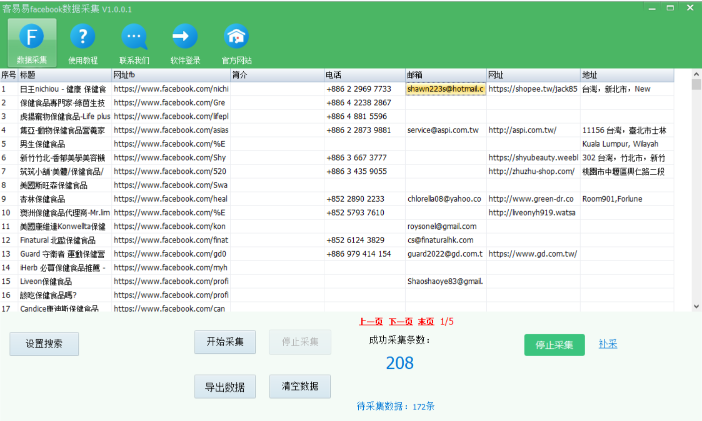Select email cell cs@finaturalhk.com
The image size is (702, 421).
[x=446, y=240]
